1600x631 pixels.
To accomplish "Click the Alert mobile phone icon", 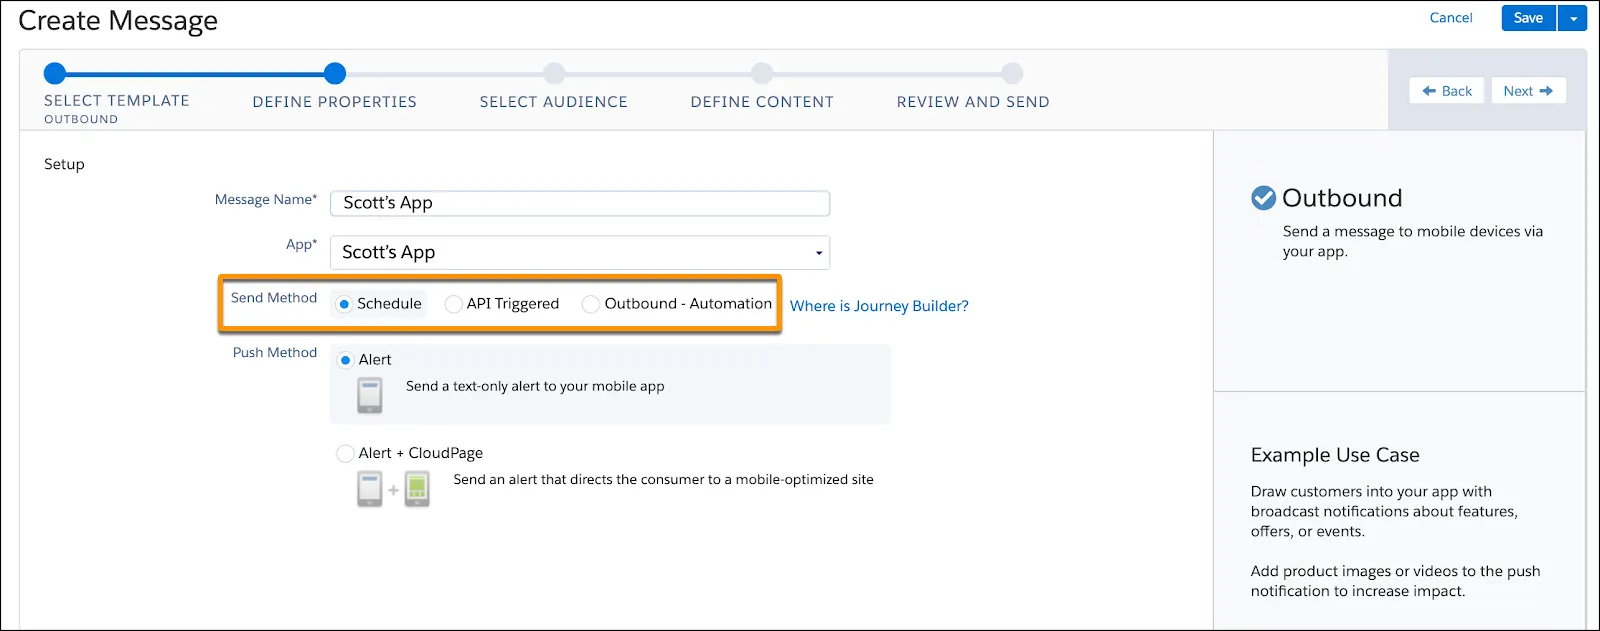I will (370, 395).
